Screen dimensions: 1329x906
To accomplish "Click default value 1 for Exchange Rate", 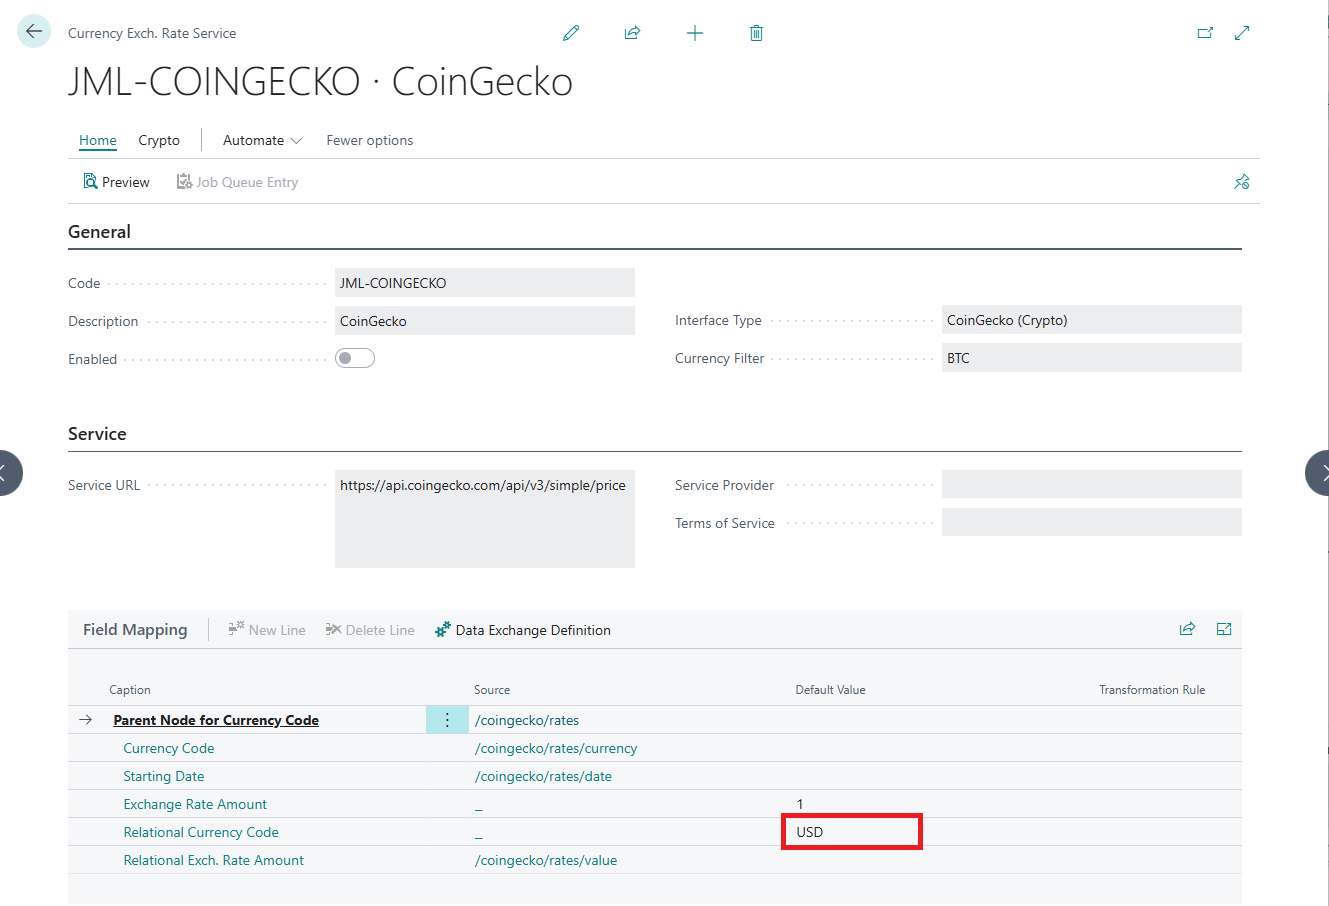I will pyautogui.click(x=800, y=804).
